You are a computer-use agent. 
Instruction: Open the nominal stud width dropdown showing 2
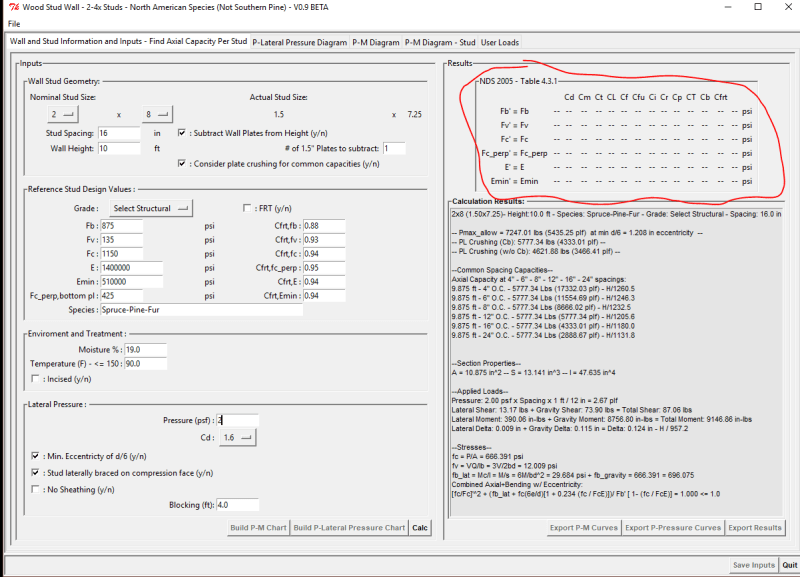click(63, 114)
